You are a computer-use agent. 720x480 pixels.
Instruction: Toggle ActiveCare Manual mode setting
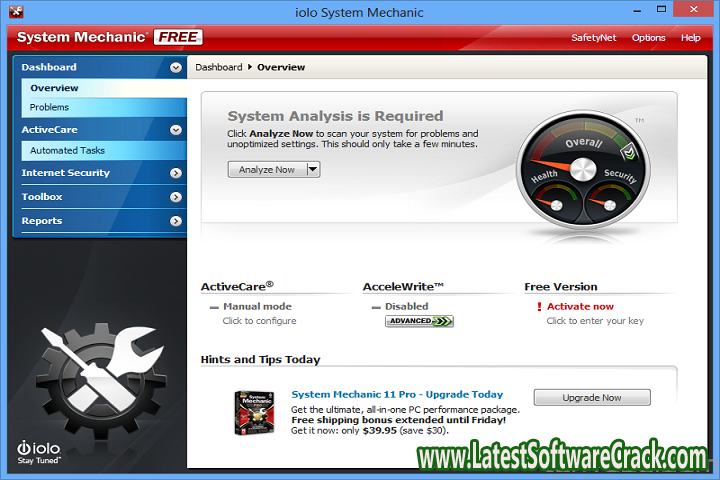tap(256, 307)
